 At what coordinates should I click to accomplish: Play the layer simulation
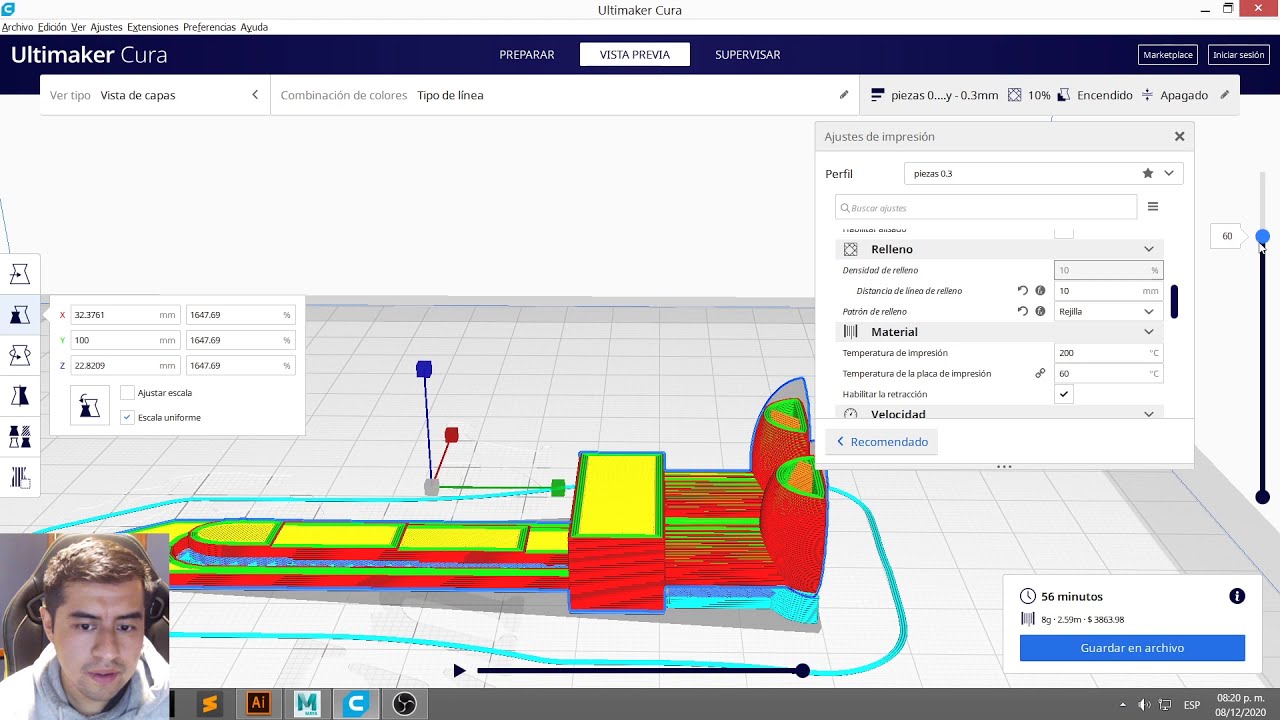tap(459, 671)
